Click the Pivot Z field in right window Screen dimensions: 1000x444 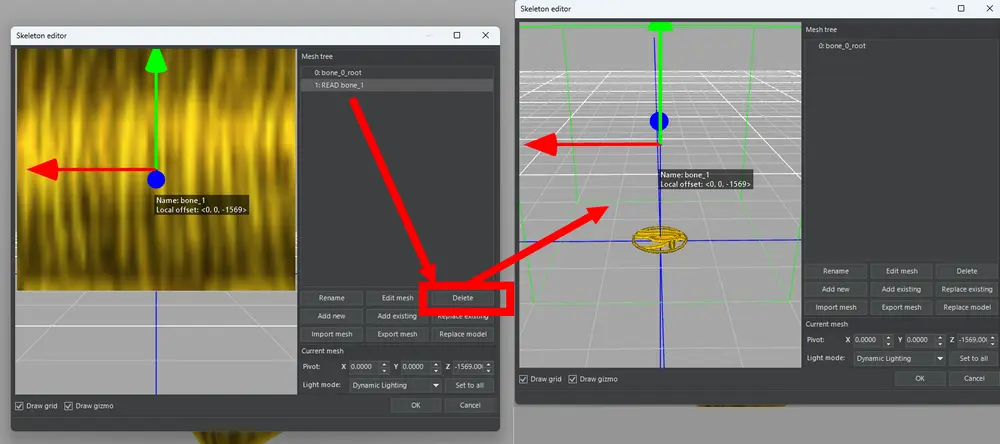click(x=976, y=340)
